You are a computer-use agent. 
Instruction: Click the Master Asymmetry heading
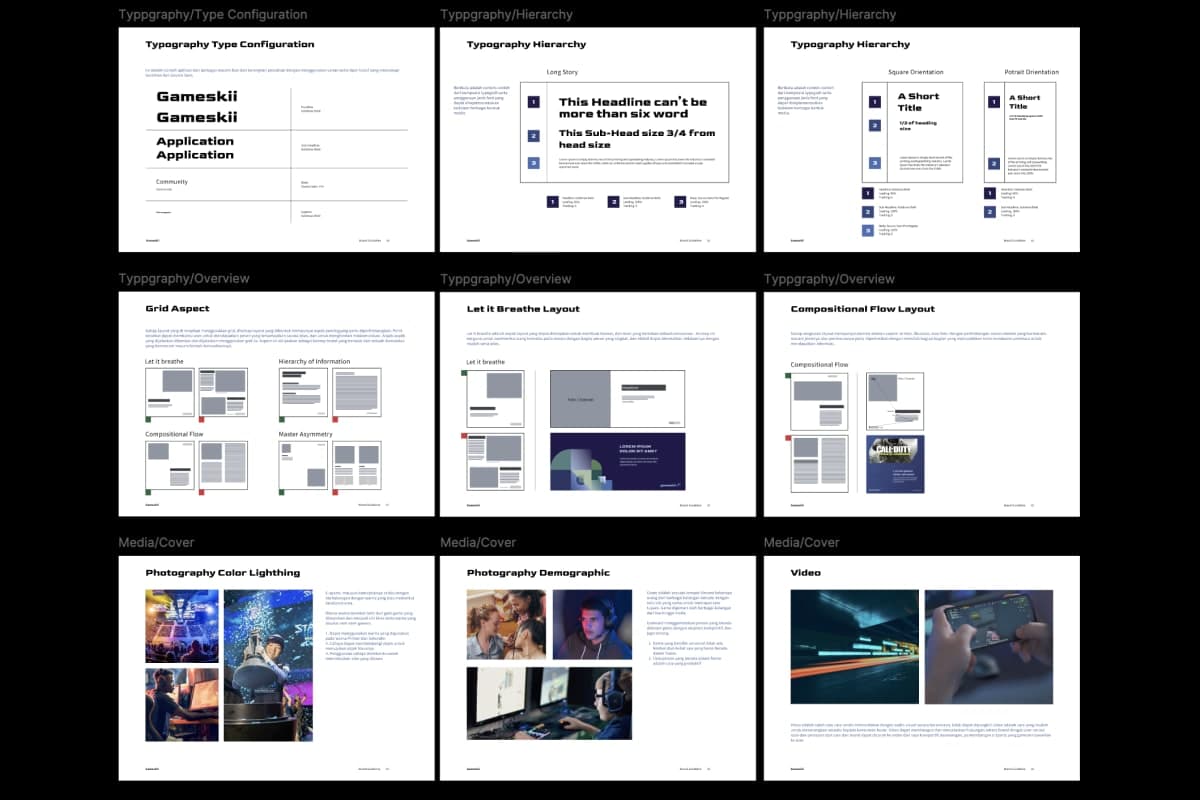click(x=308, y=435)
